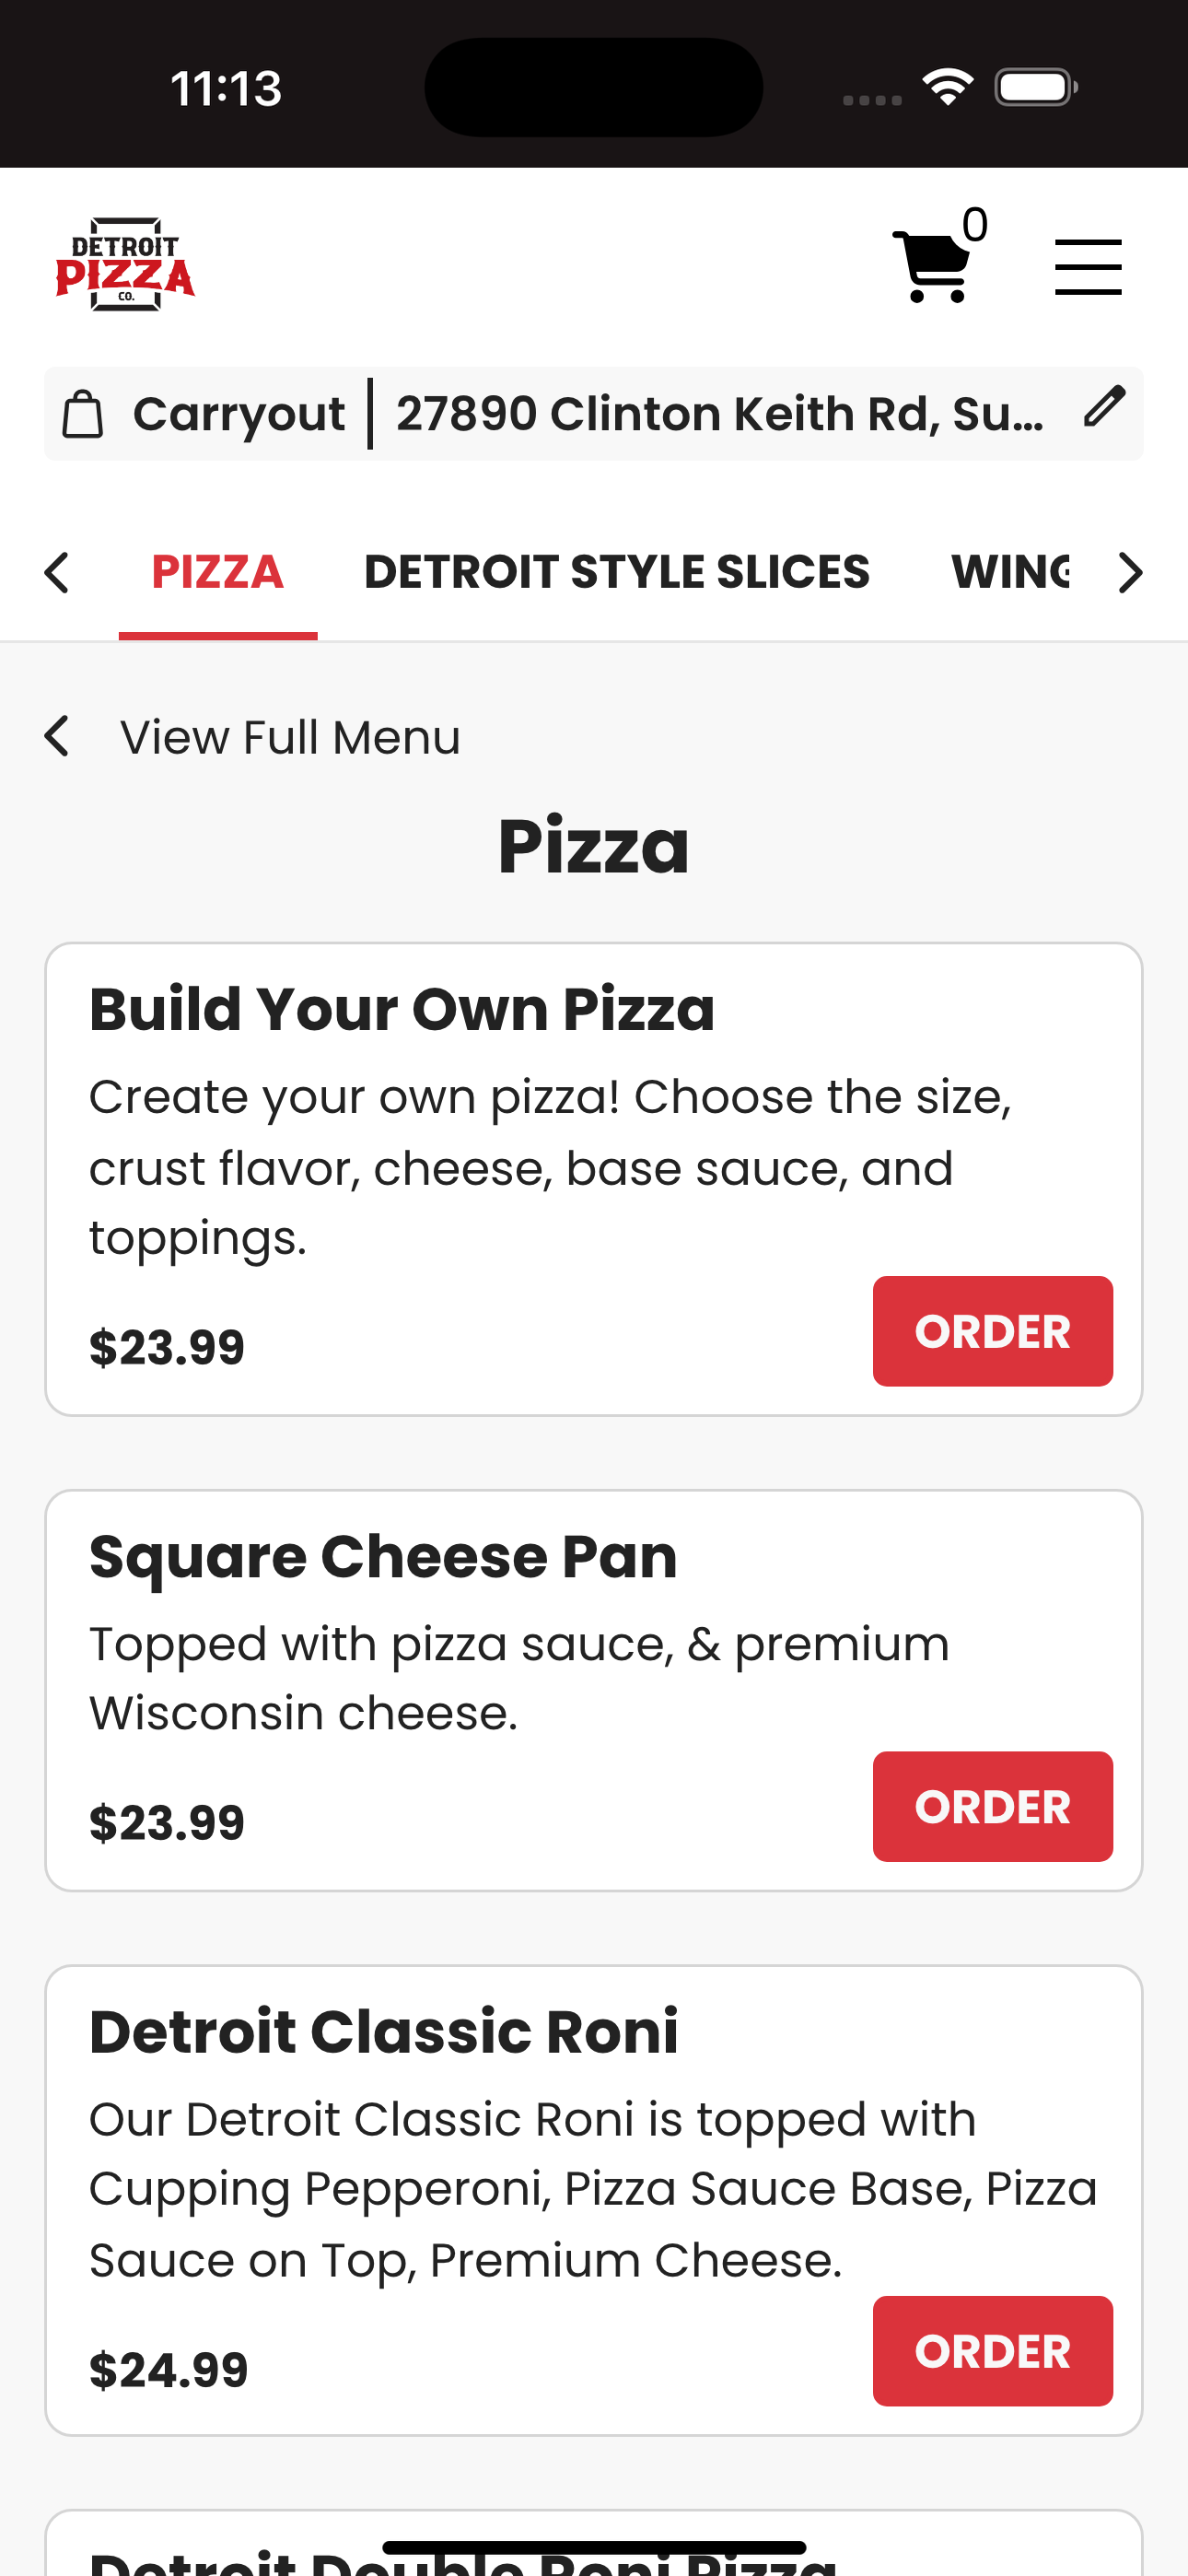Tap the 27890 Clinton Keith Rd address
The image size is (1188, 2576).
point(720,414)
